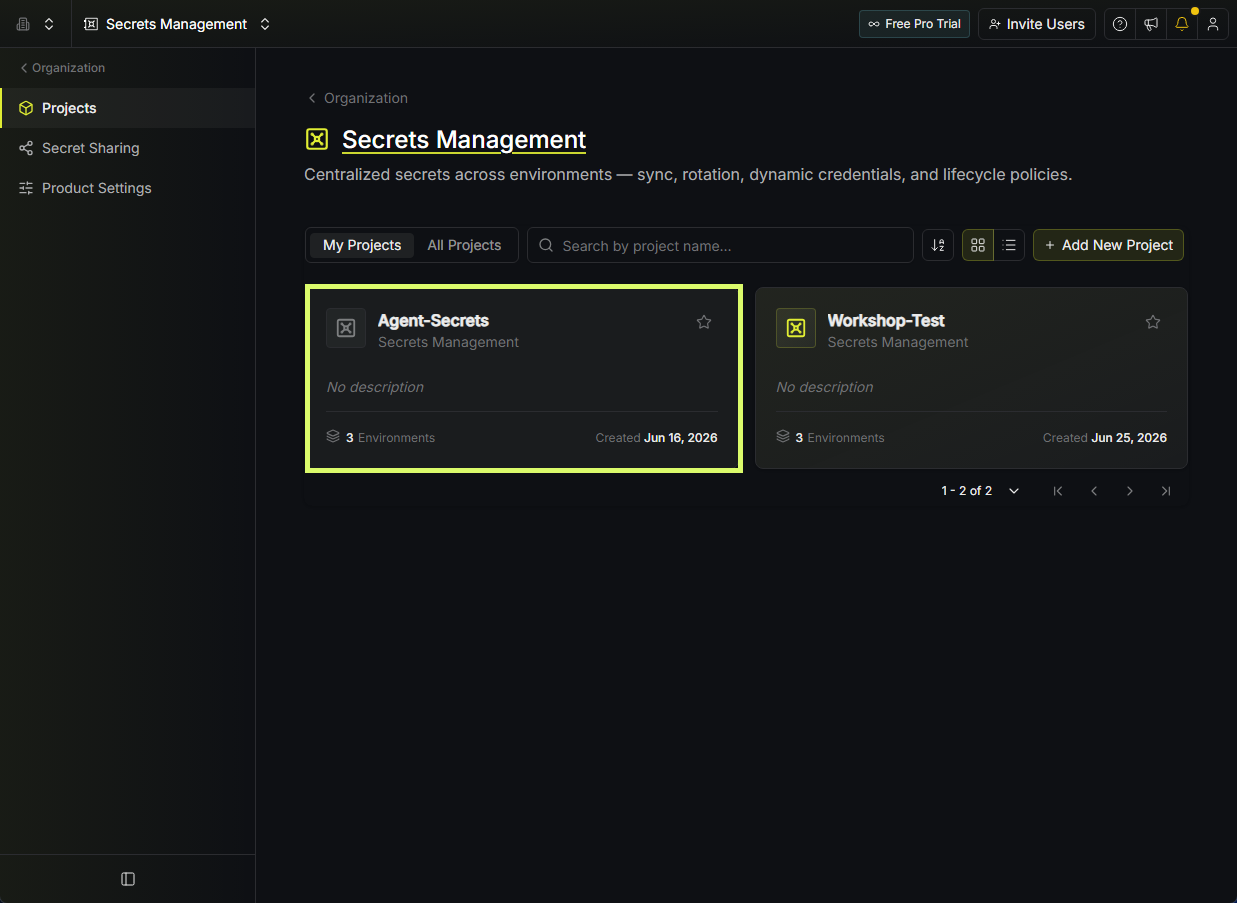
Task: Click the Agent-Secrets environments layers icon
Action: (333, 437)
